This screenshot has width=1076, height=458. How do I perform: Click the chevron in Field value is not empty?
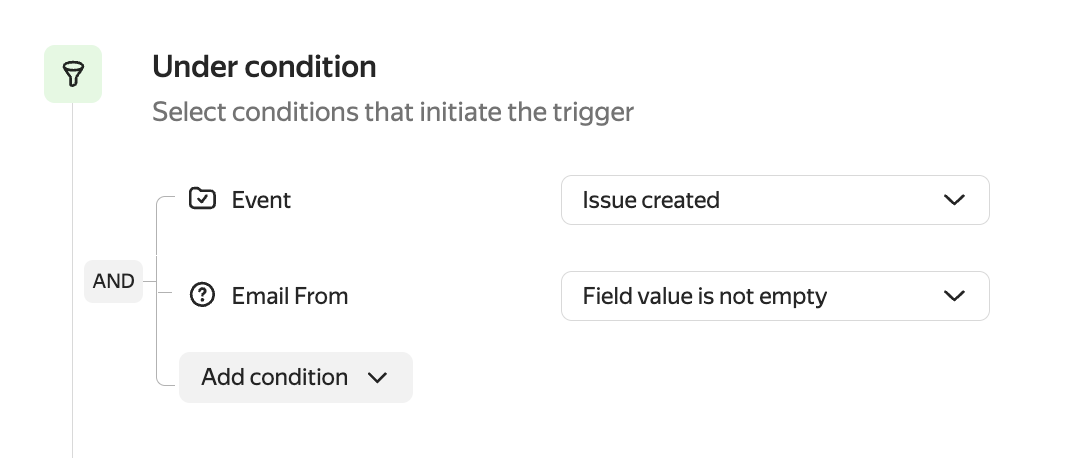[954, 296]
